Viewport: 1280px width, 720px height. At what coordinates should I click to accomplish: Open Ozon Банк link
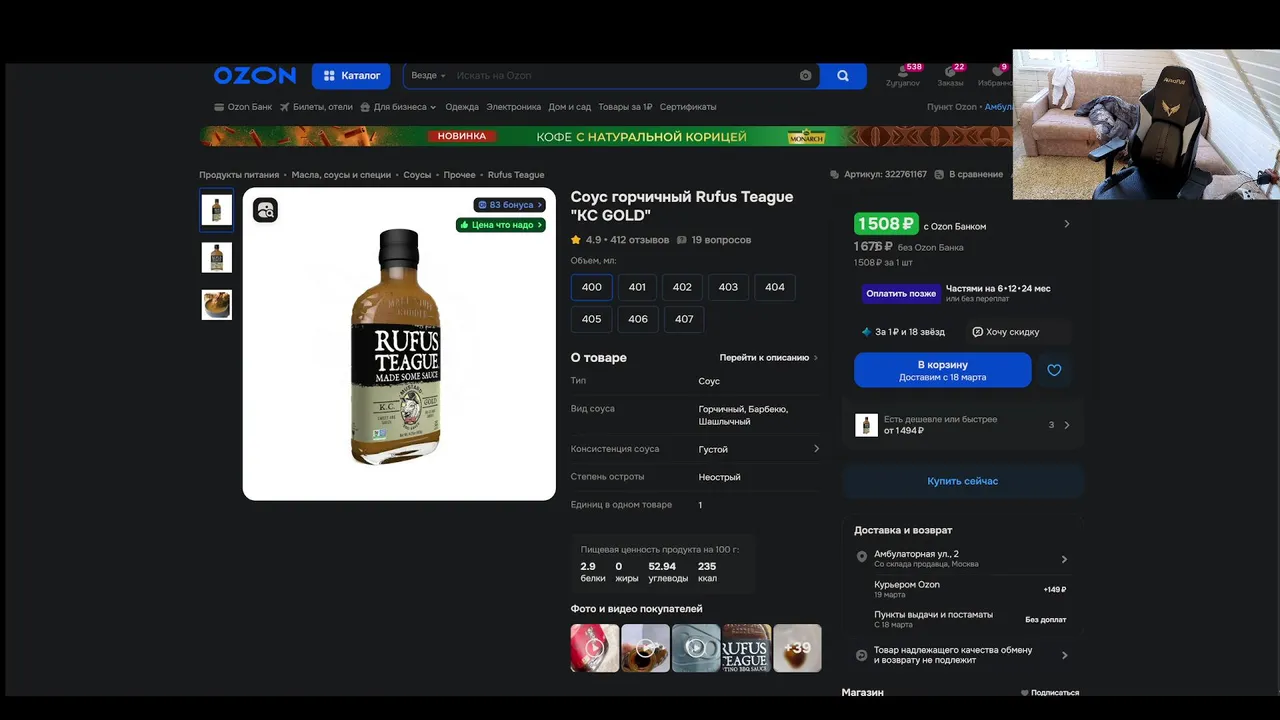[x=243, y=107]
